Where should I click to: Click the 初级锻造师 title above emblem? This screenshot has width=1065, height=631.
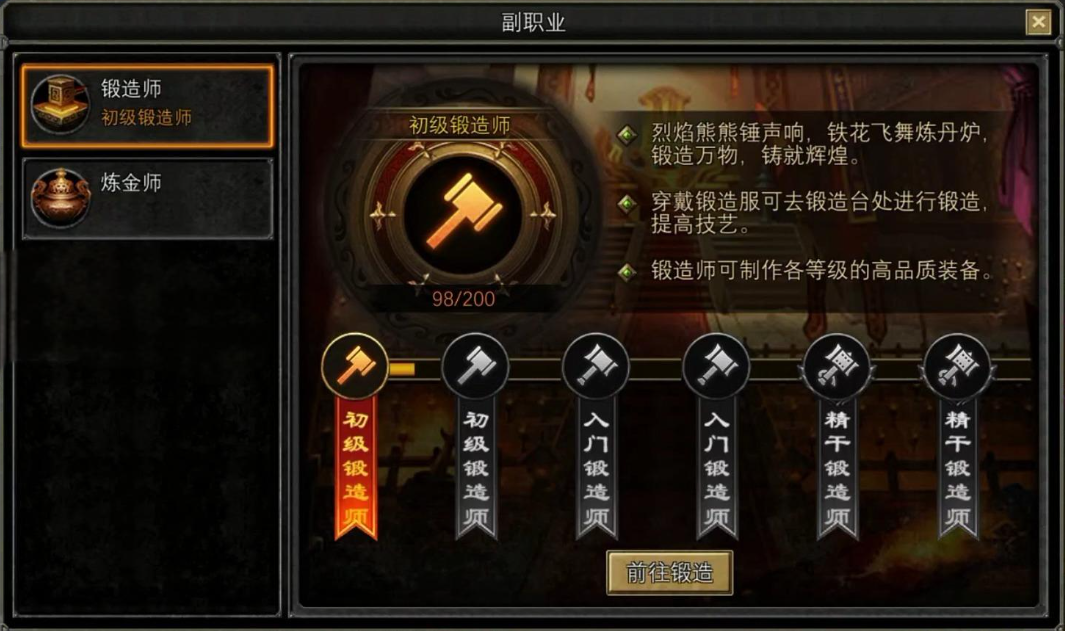click(459, 125)
